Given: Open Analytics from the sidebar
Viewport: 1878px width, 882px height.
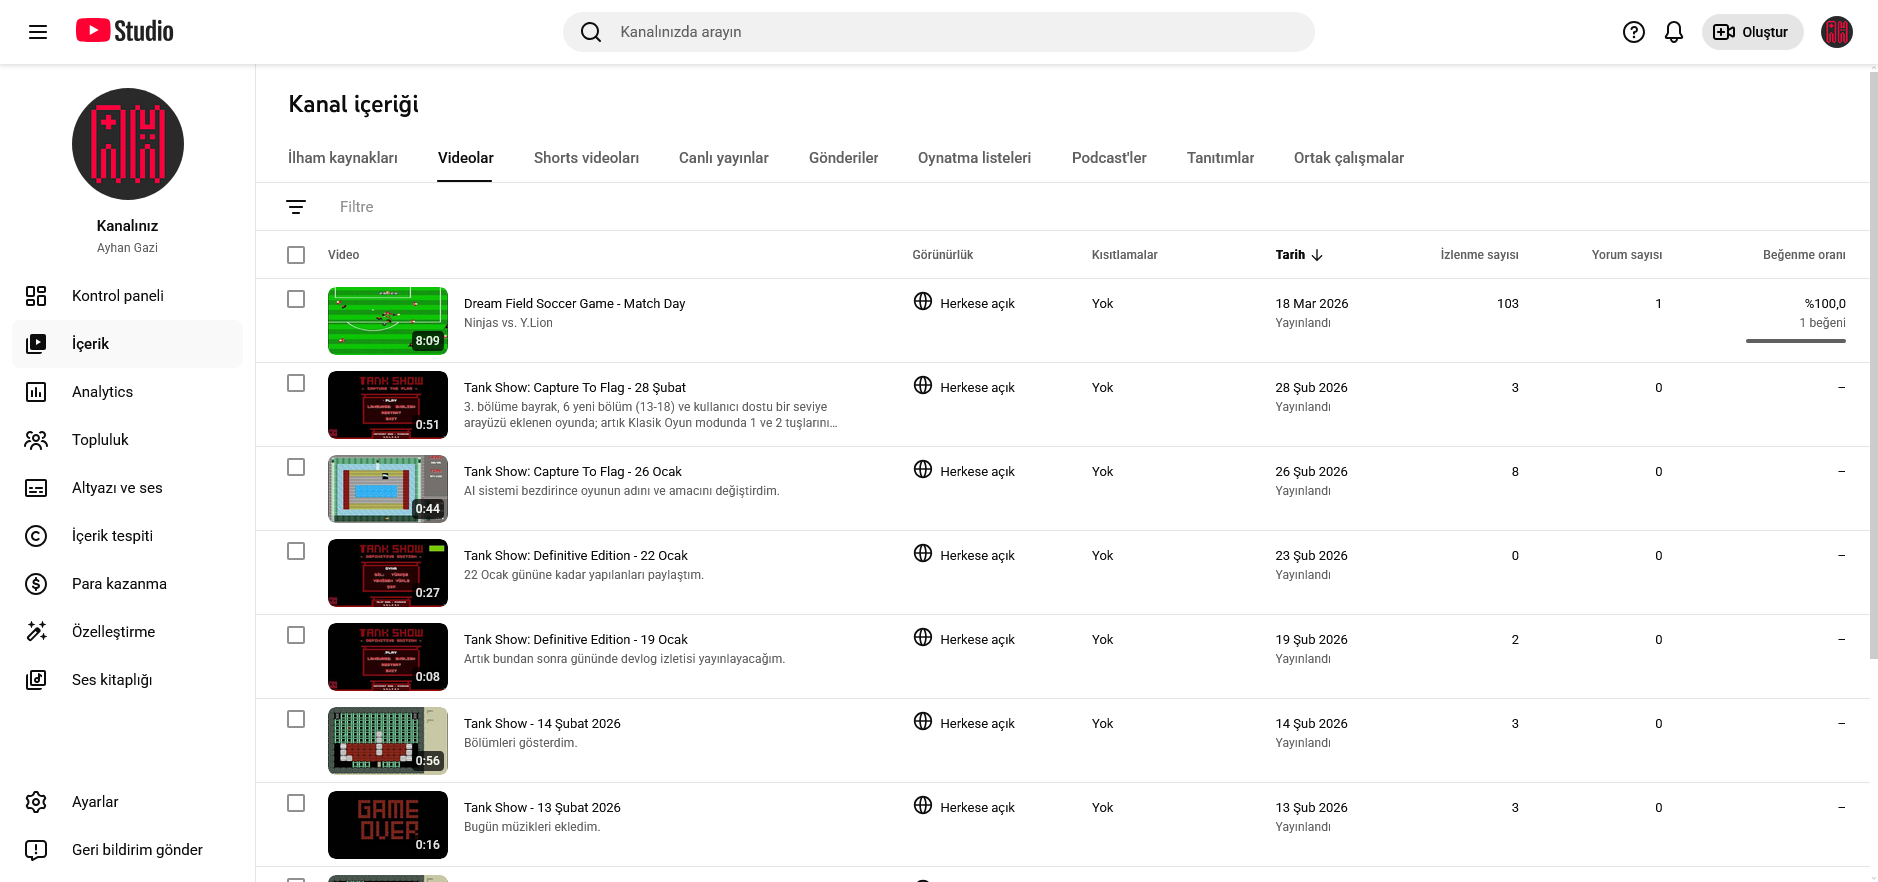Looking at the screenshot, I should click(102, 392).
